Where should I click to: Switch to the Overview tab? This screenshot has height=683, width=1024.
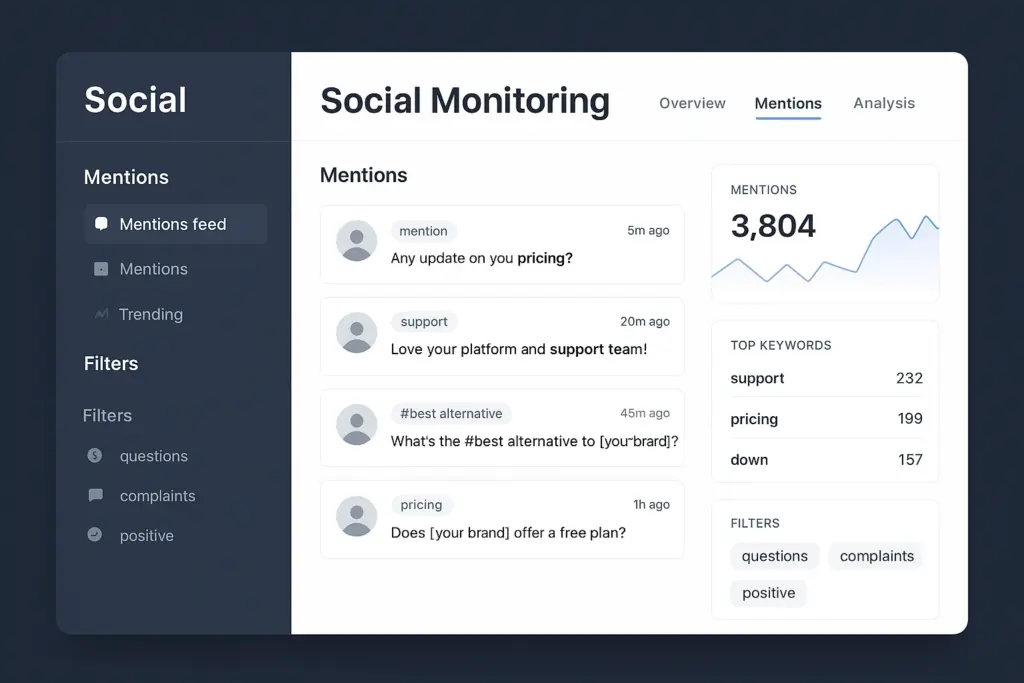(x=692, y=103)
